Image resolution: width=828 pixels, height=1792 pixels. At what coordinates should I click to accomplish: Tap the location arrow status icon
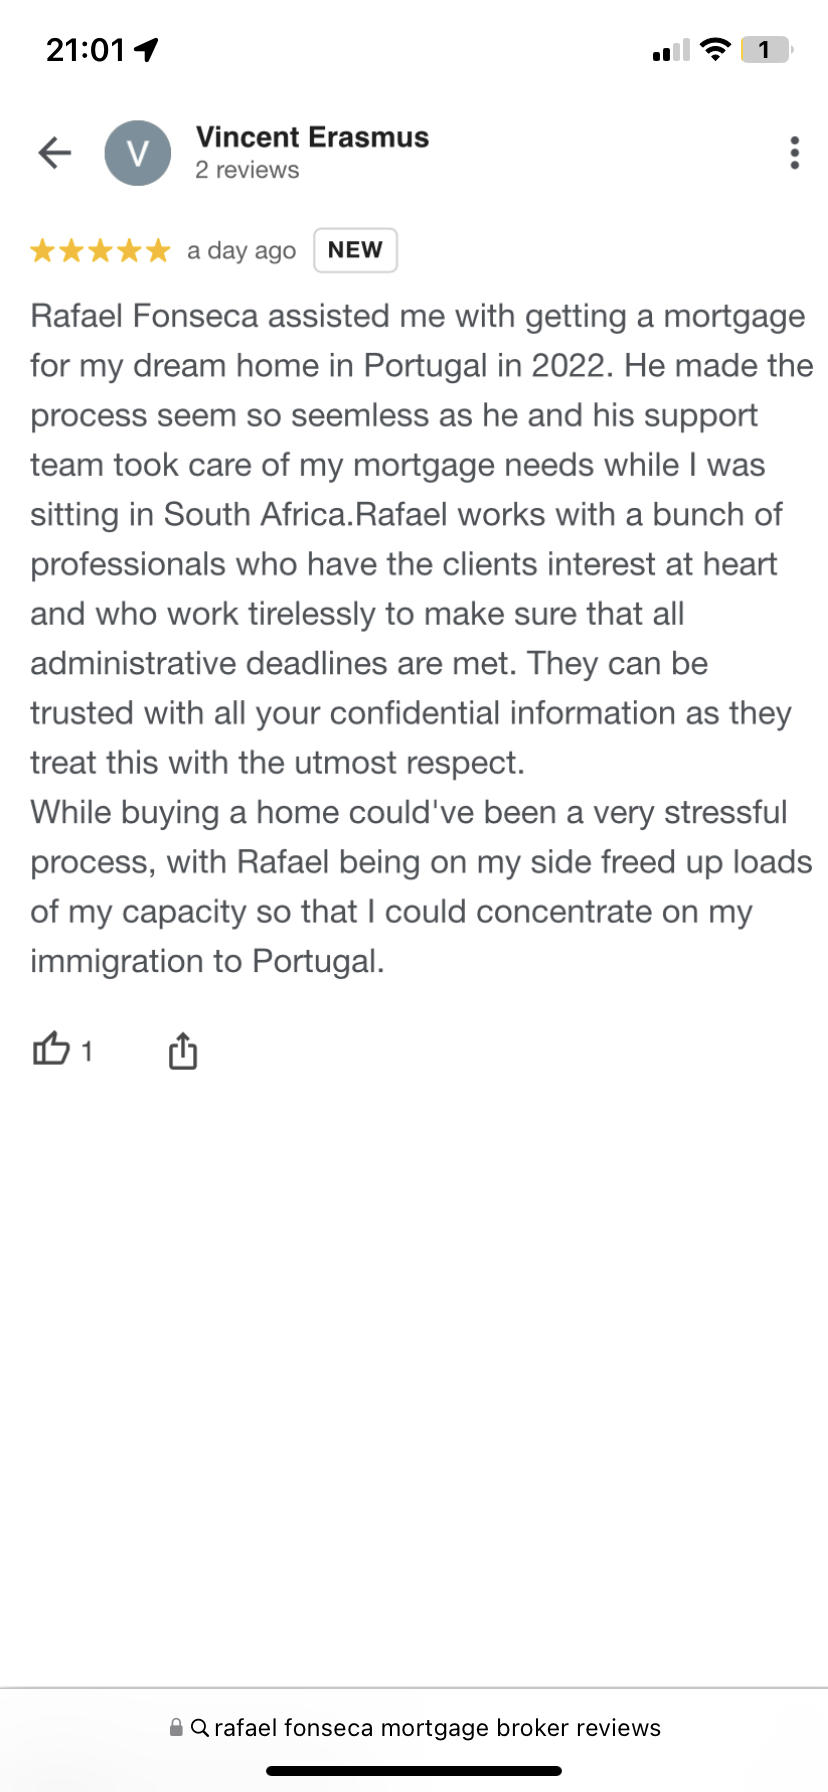coord(146,49)
